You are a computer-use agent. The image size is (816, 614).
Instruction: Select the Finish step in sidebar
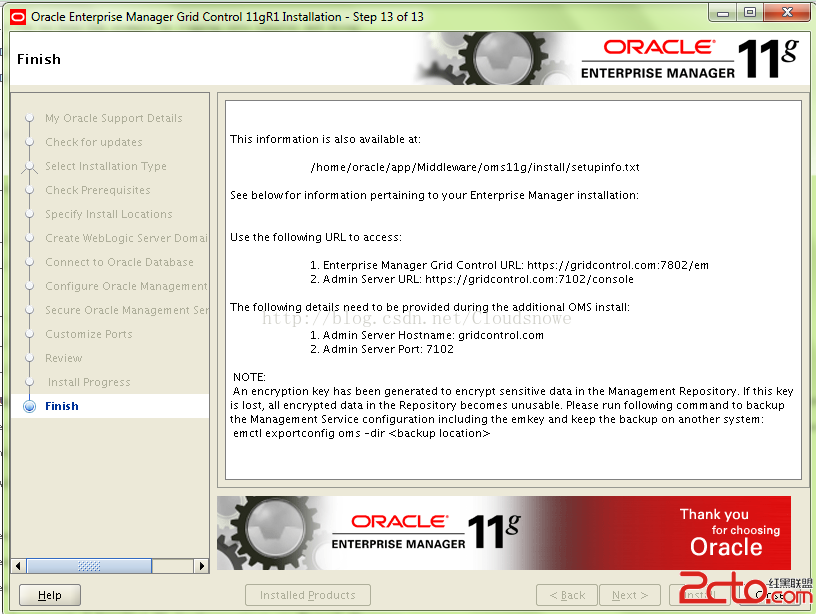pyautogui.click(x=61, y=406)
